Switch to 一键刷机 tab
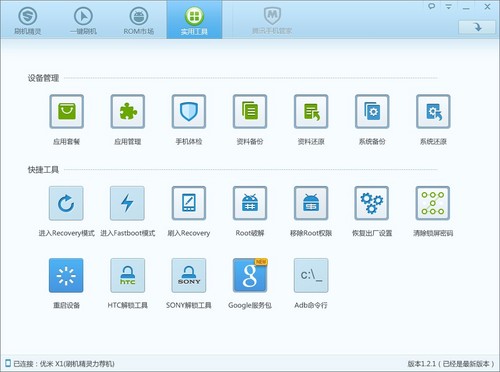500x372 pixels. click(83, 20)
